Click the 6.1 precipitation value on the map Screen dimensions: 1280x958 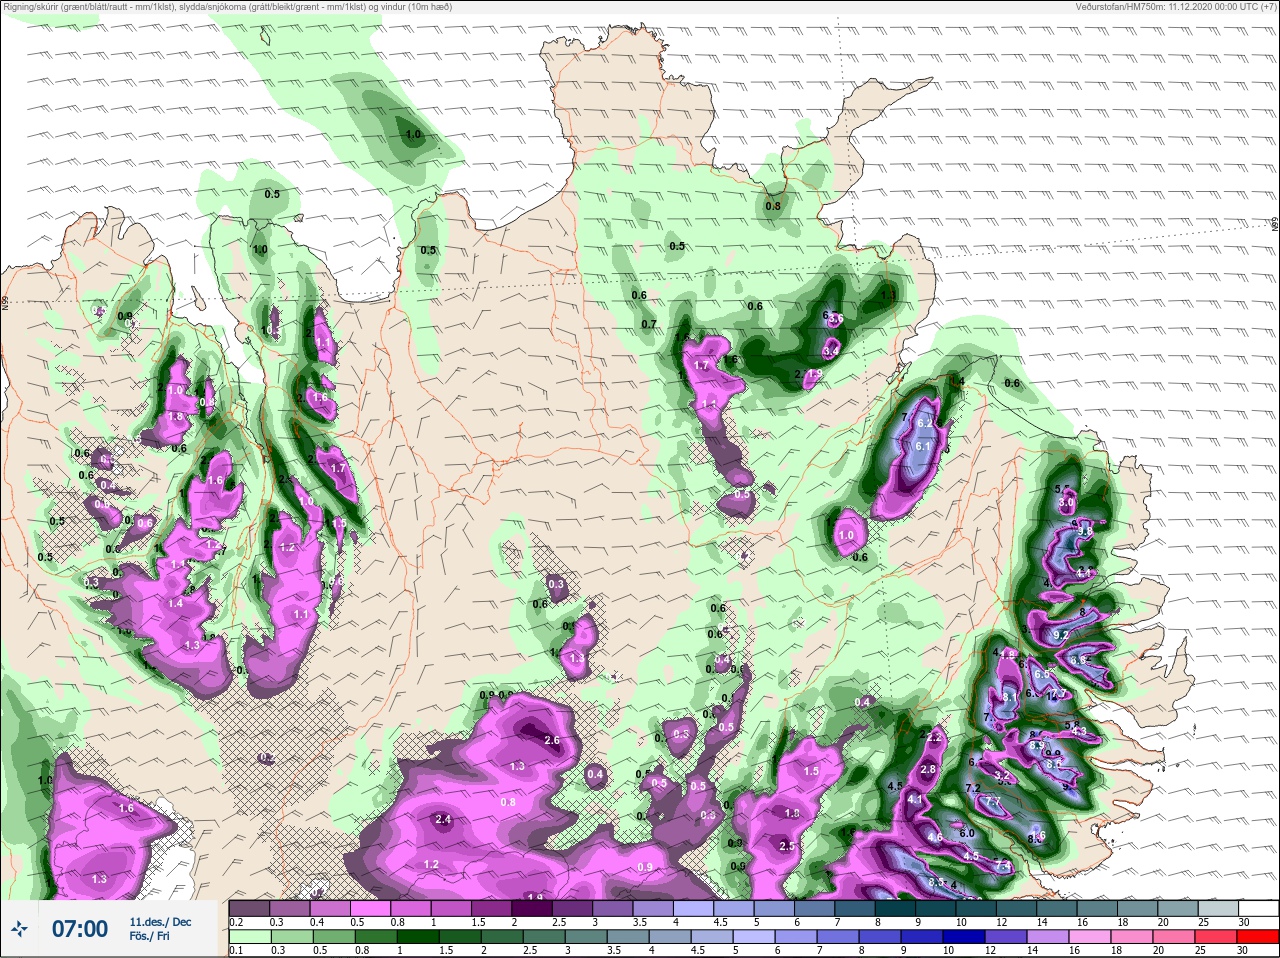(x=923, y=446)
